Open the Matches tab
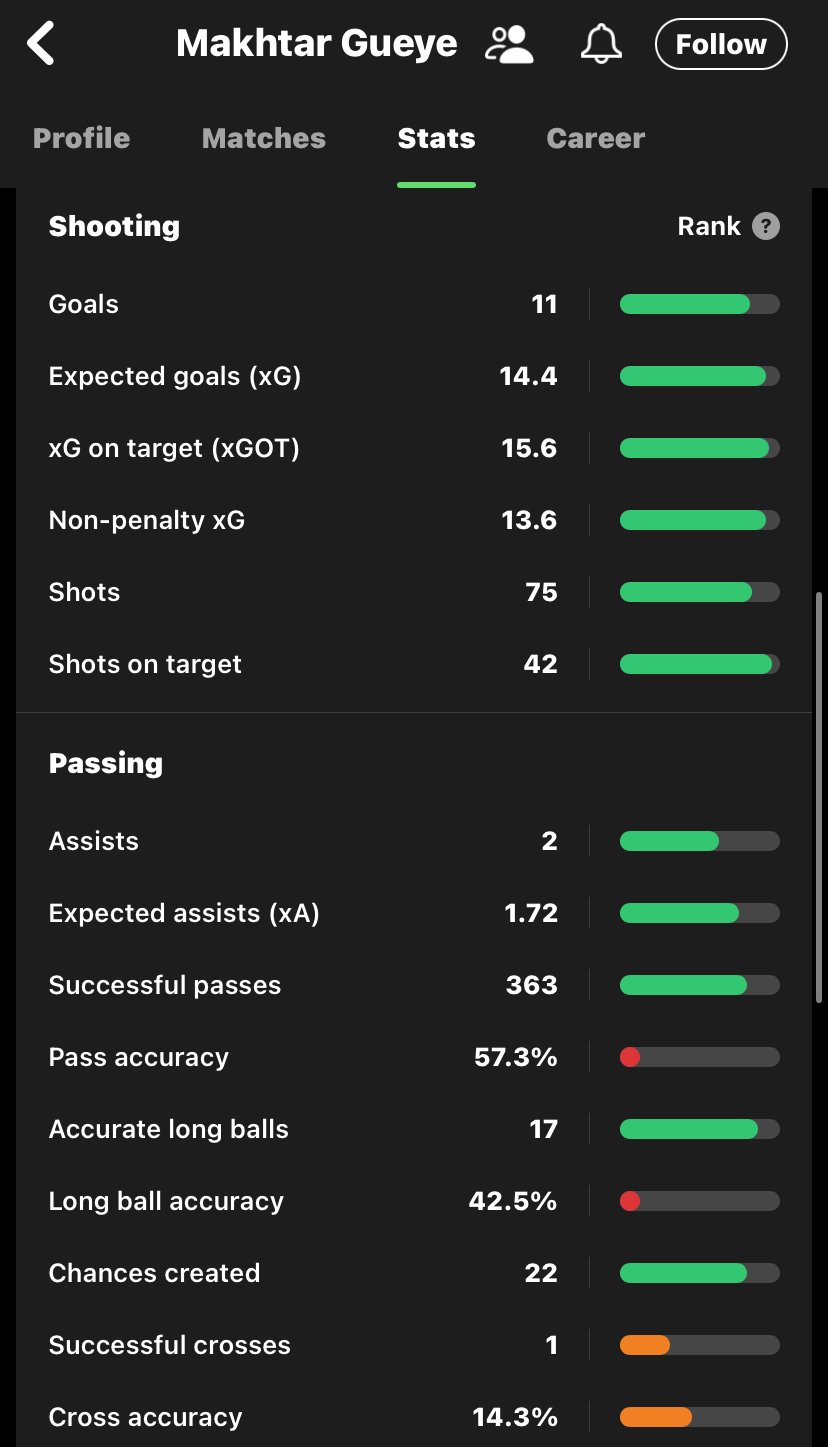The height and width of the screenshot is (1447, 828). pyautogui.click(x=264, y=138)
